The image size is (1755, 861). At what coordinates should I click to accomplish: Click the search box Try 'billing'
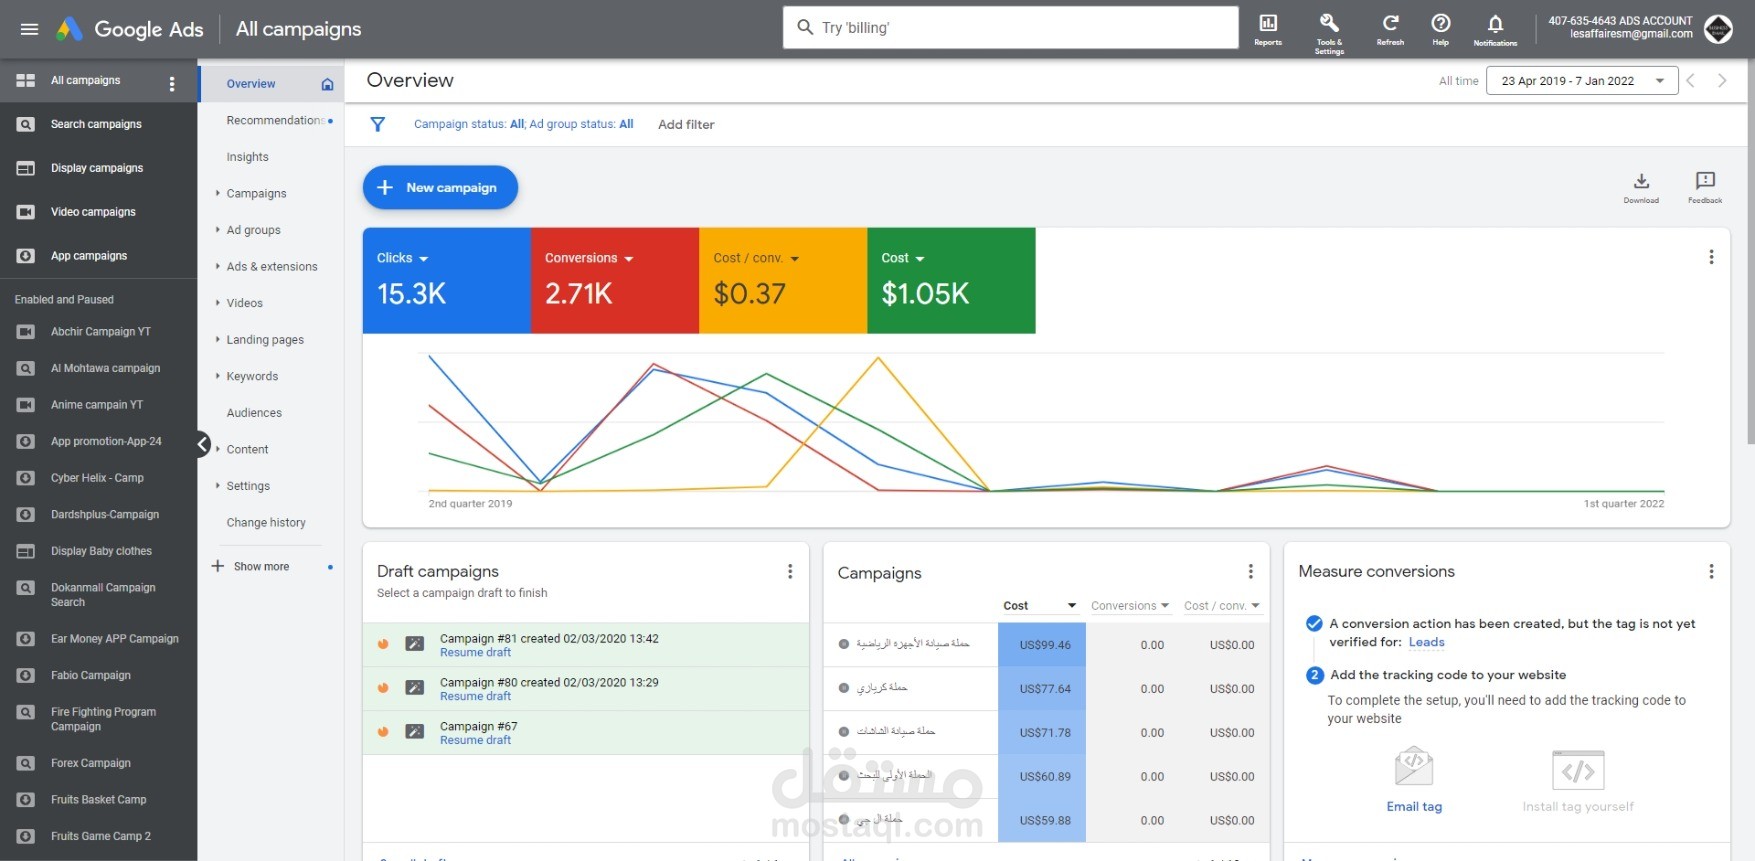pos(1010,28)
